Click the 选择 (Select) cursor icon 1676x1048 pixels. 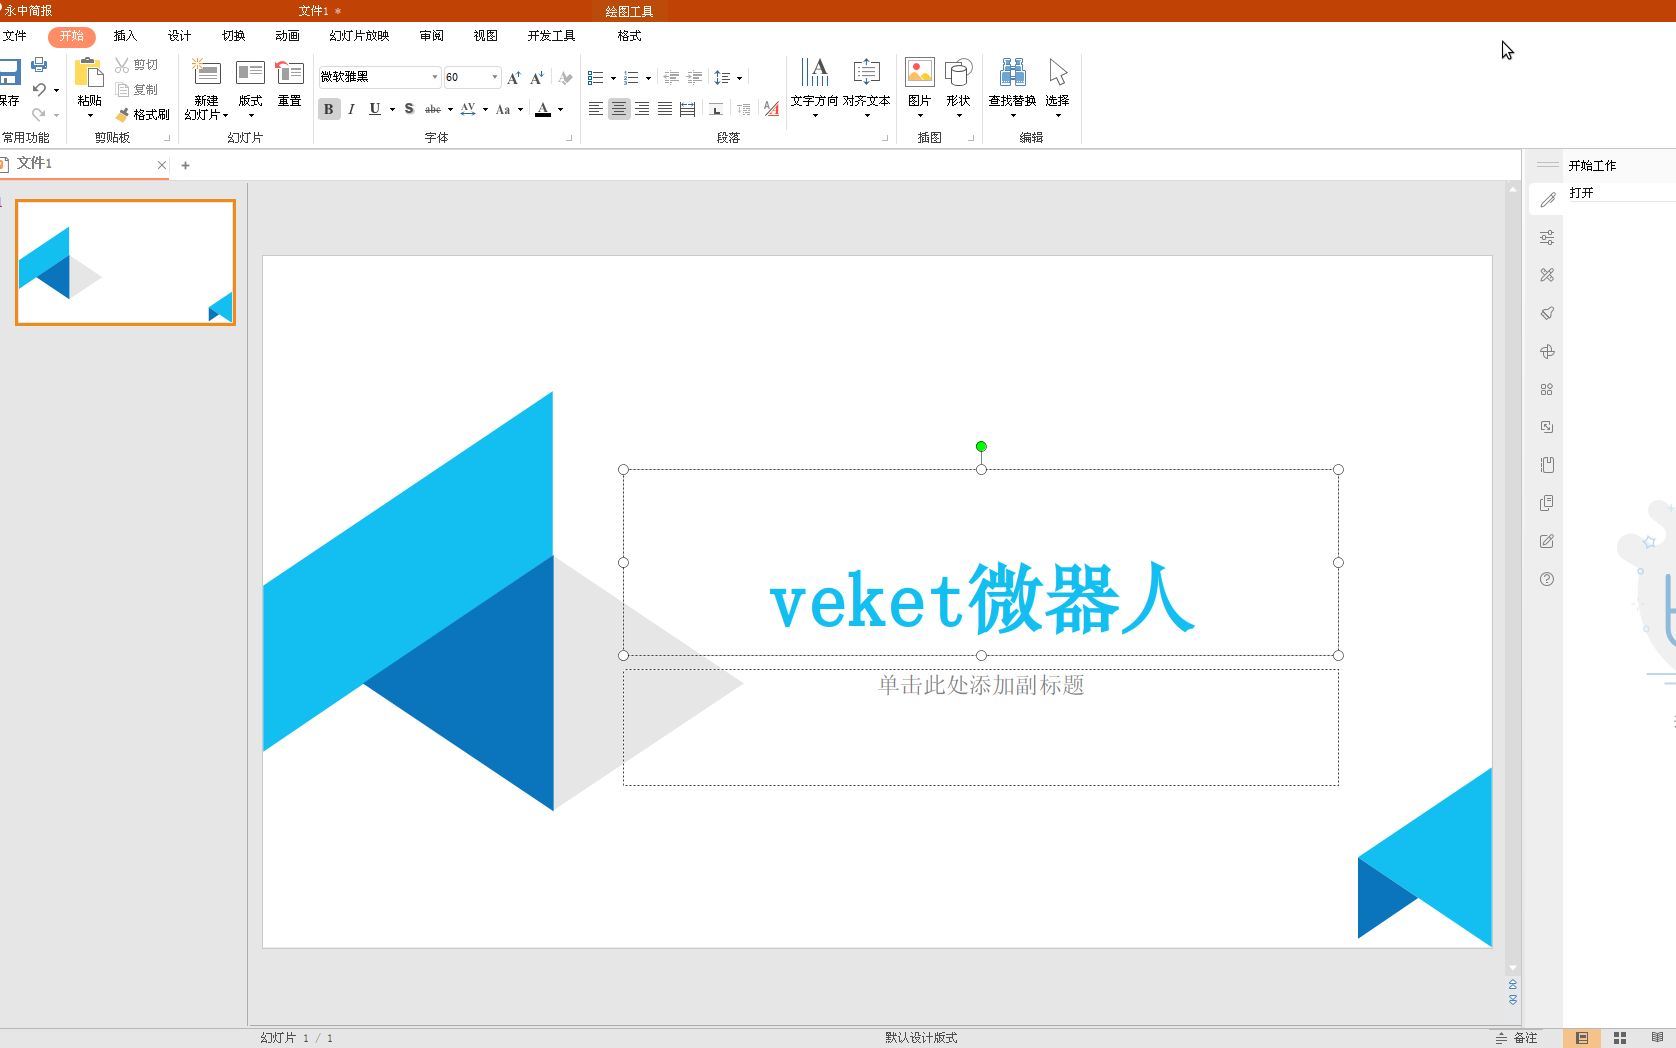pos(1058,72)
